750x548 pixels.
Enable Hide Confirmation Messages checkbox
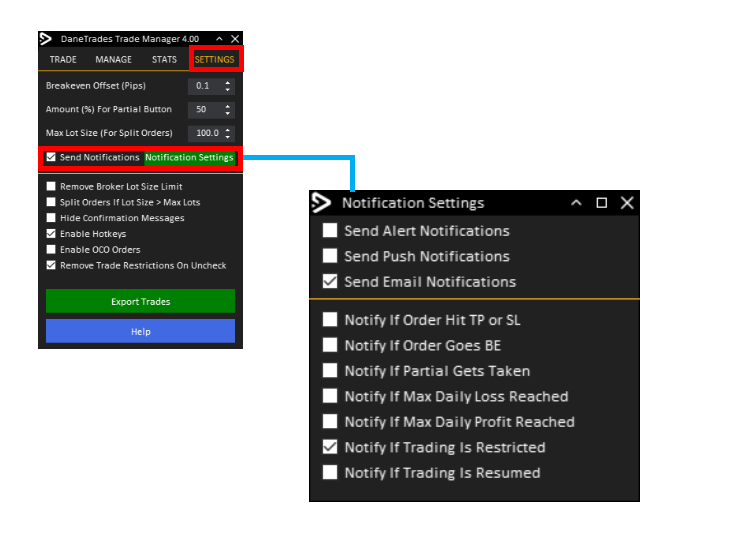51,218
